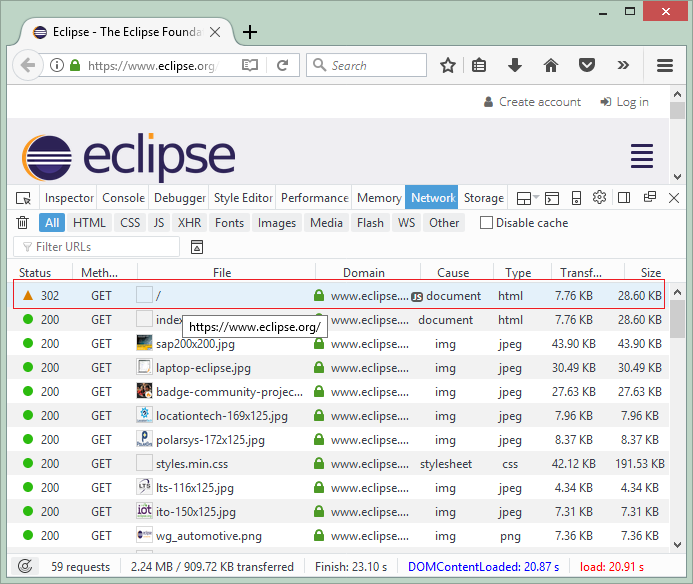The image size is (693, 584).
Task: Toggle Other filter button
Action: coord(444,222)
